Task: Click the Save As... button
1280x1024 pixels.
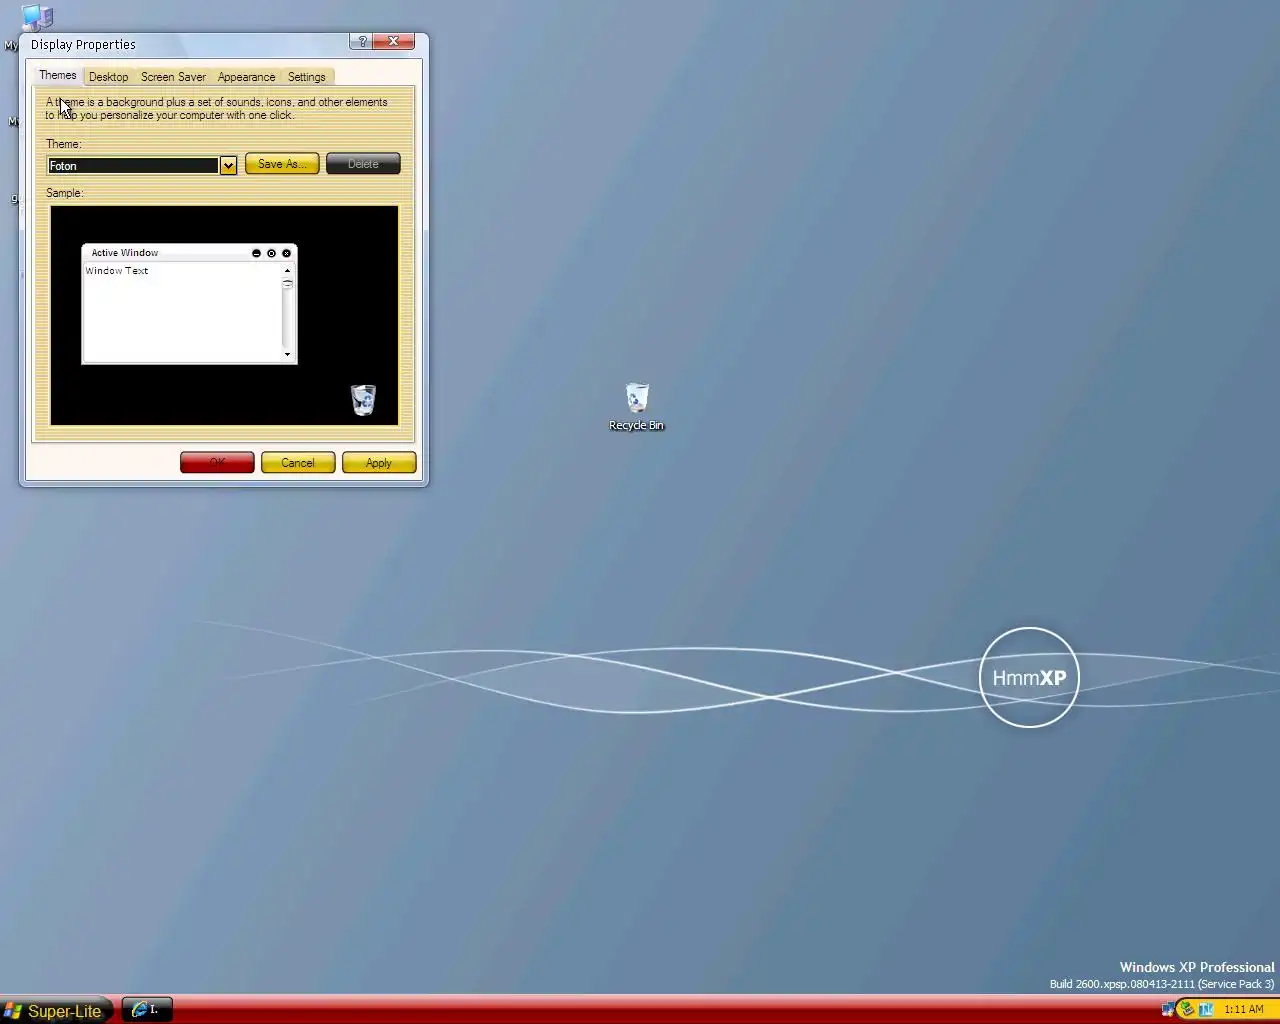Action: tap(282, 164)
